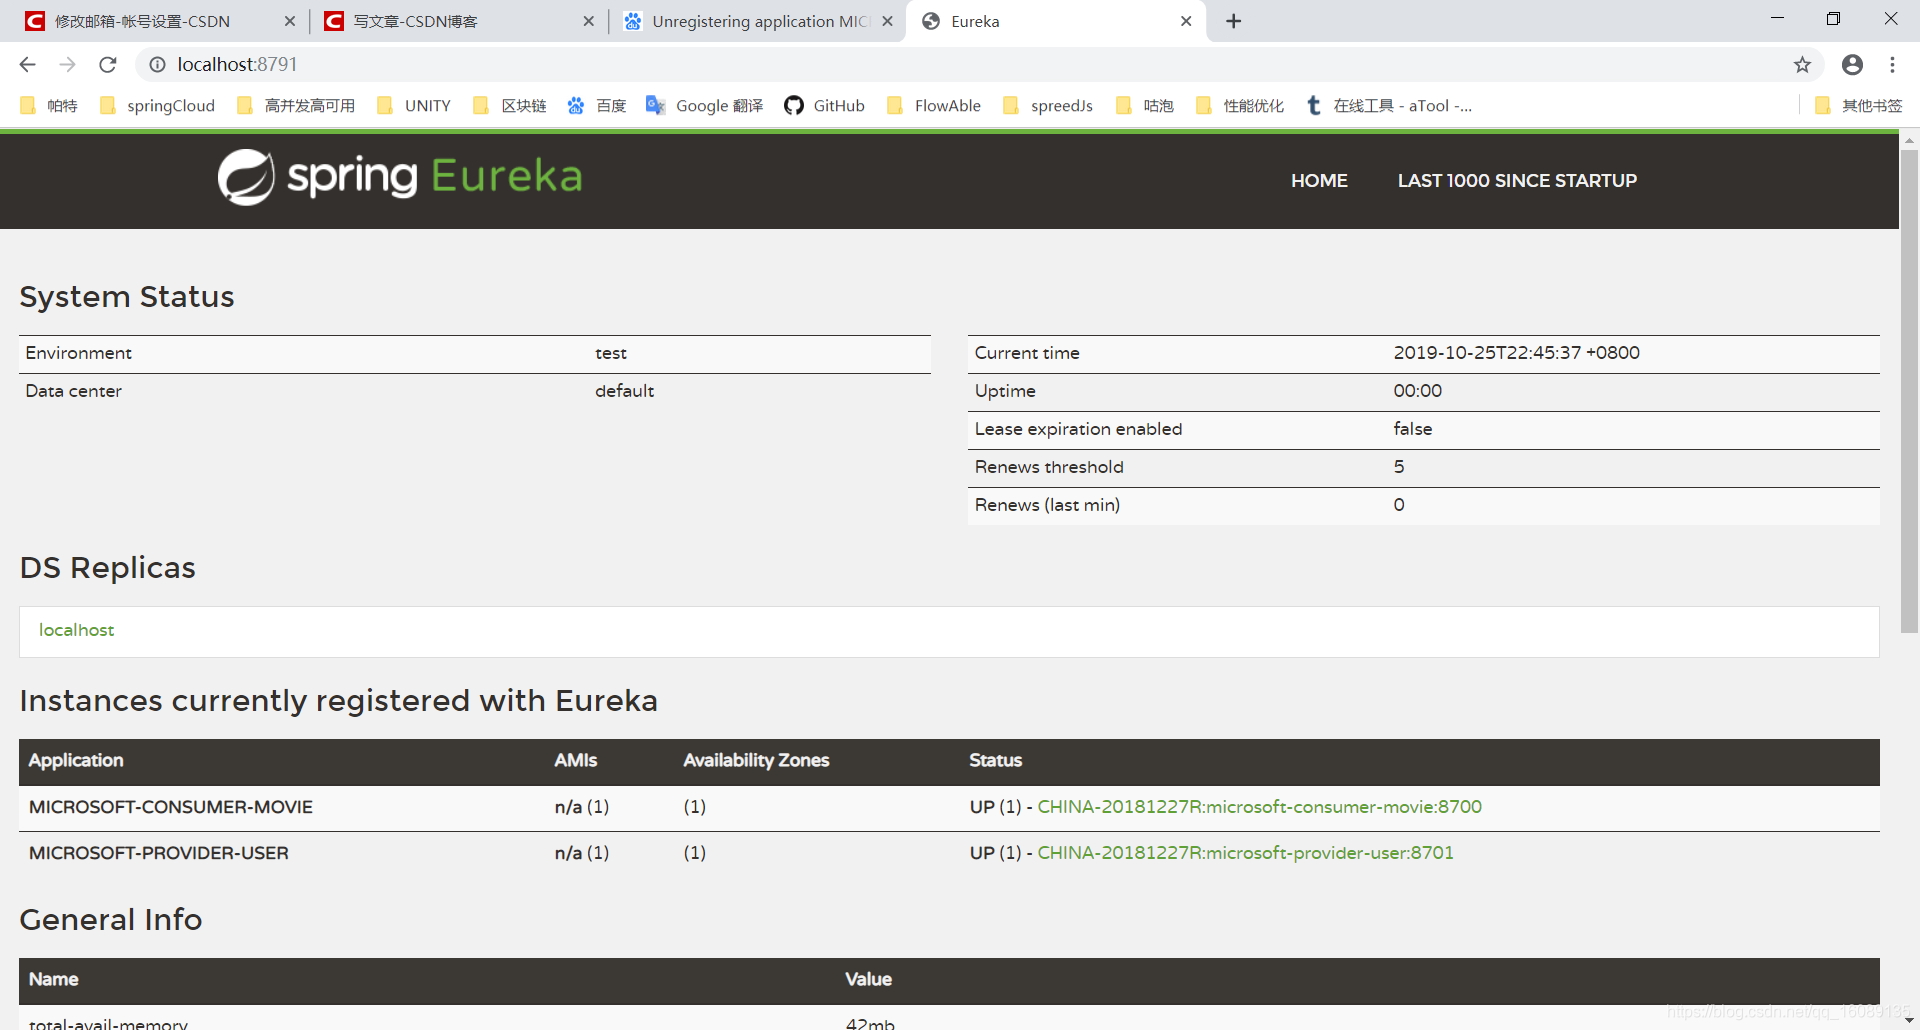Viewport: 1920px width, 1030px height.
Task: Click the Renews threshold label
Action: (1049, 467)
